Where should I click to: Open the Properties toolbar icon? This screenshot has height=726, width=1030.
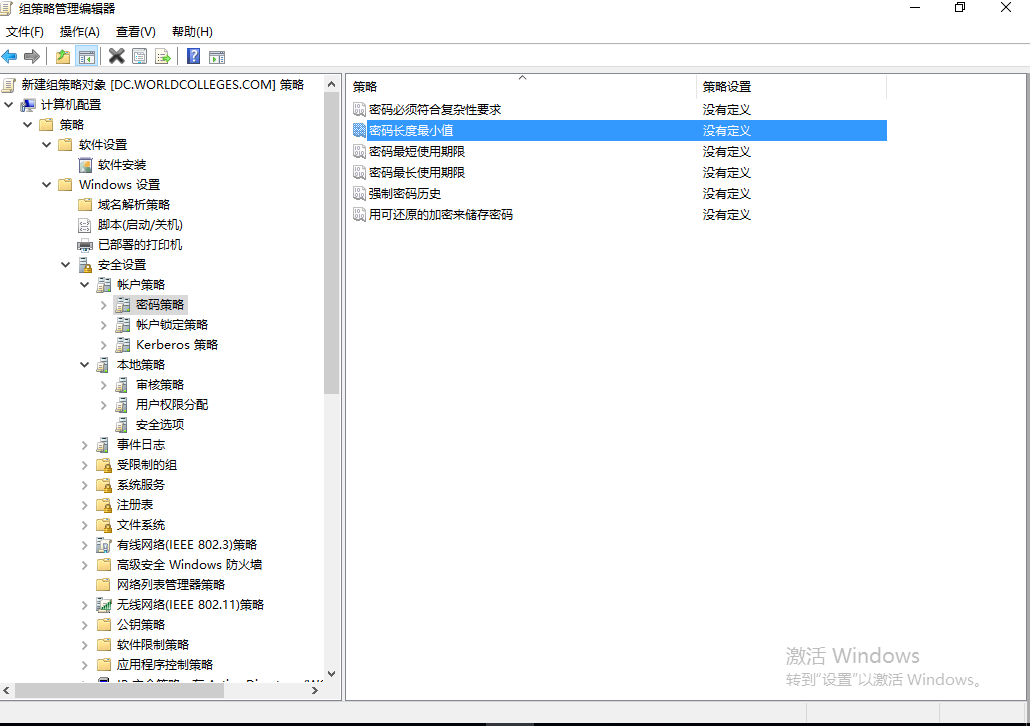coord(139,56)
